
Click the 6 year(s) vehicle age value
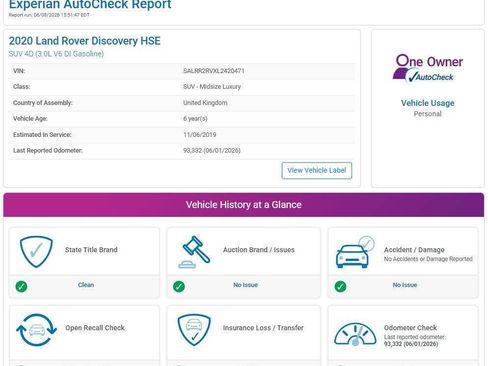point(195,119)
